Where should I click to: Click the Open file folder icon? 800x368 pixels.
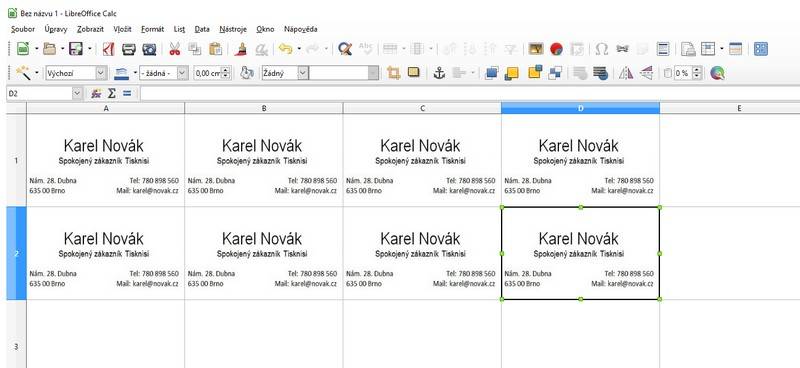click(49, 49)
